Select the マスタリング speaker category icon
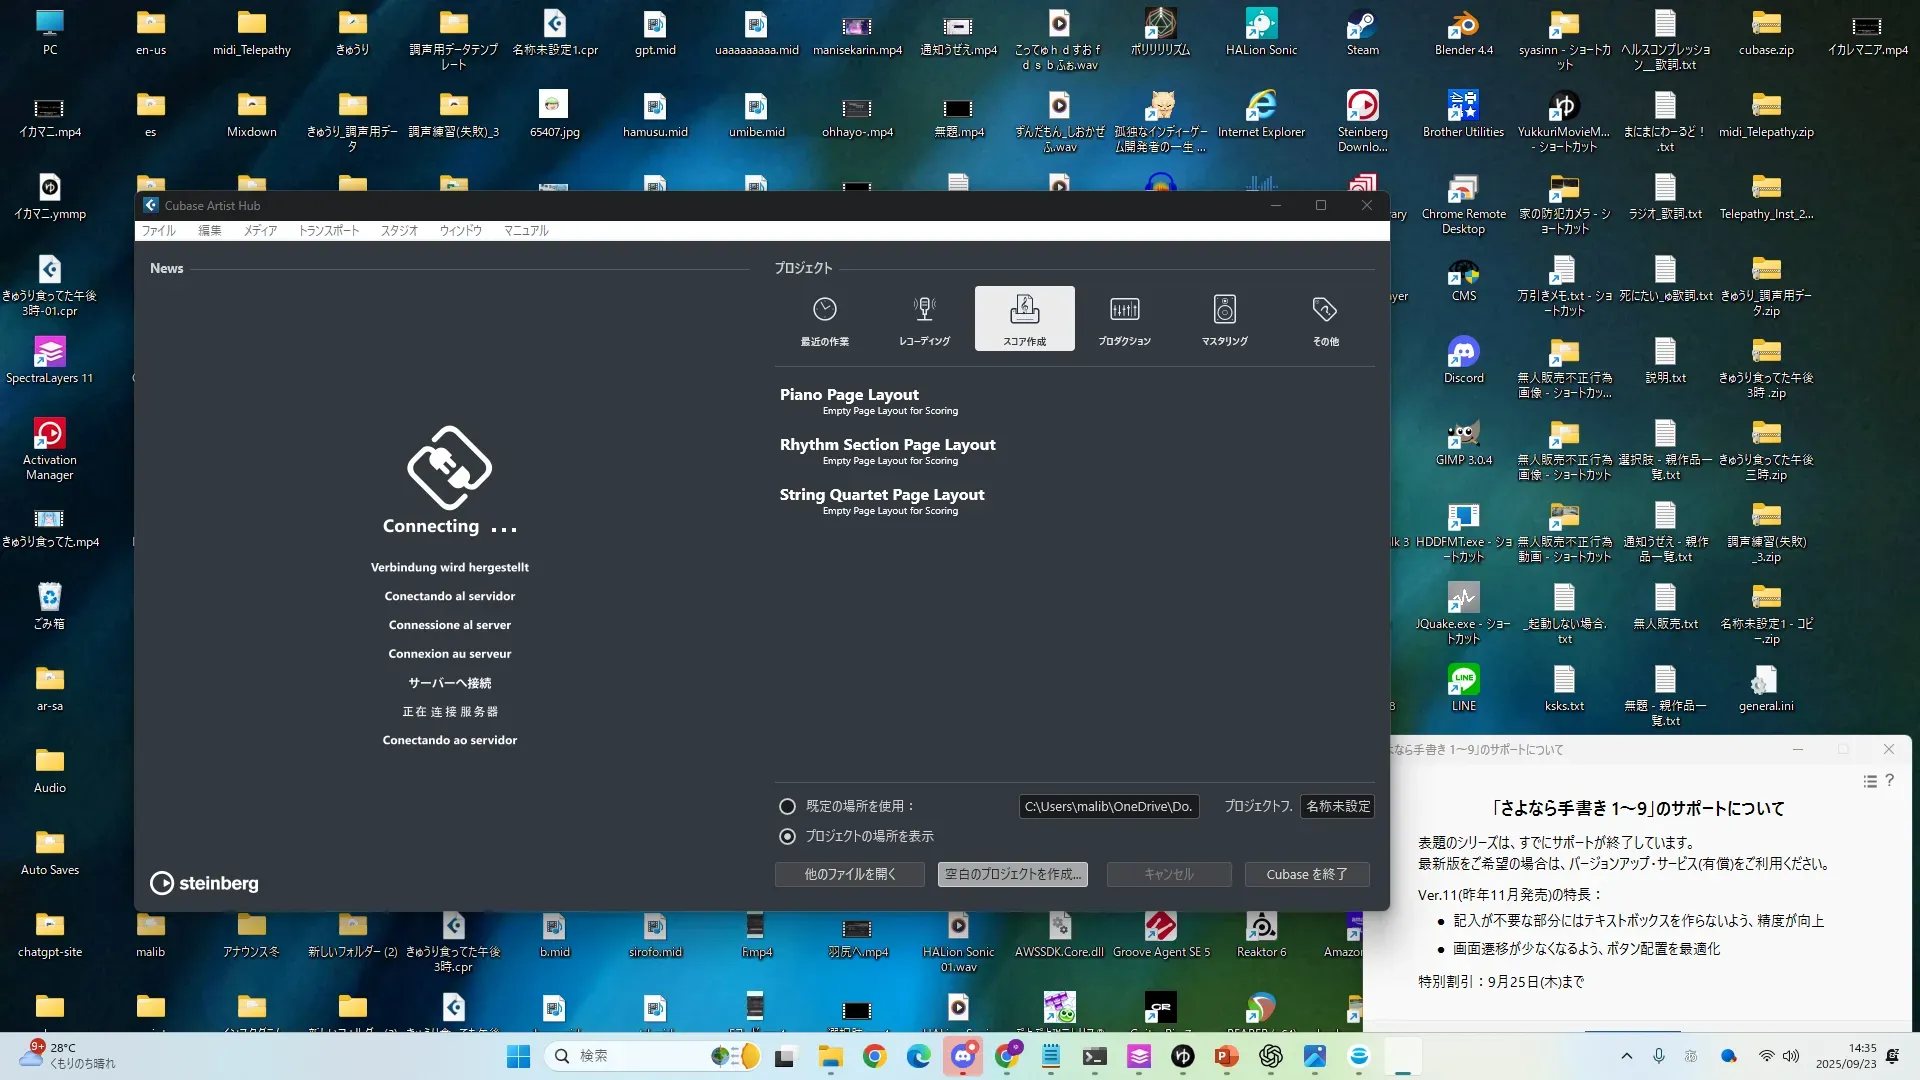Screen dimensions: 1920x1080 tap(1224, 310)
